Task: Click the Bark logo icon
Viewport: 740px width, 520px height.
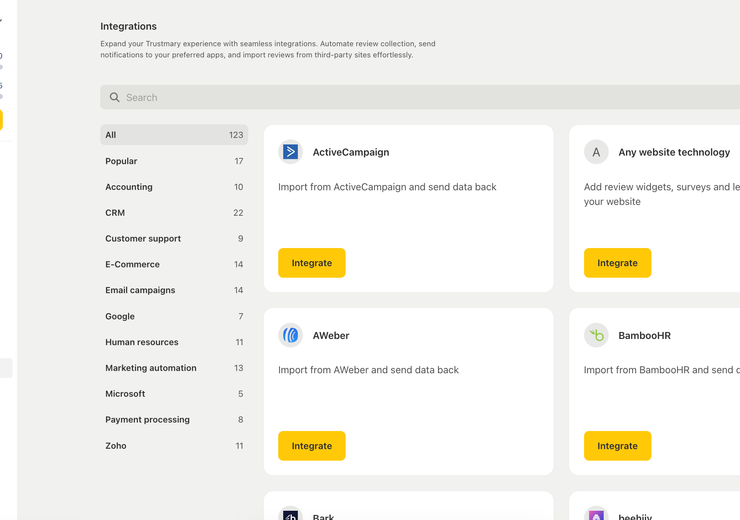Action: click(x=290, y=514)
